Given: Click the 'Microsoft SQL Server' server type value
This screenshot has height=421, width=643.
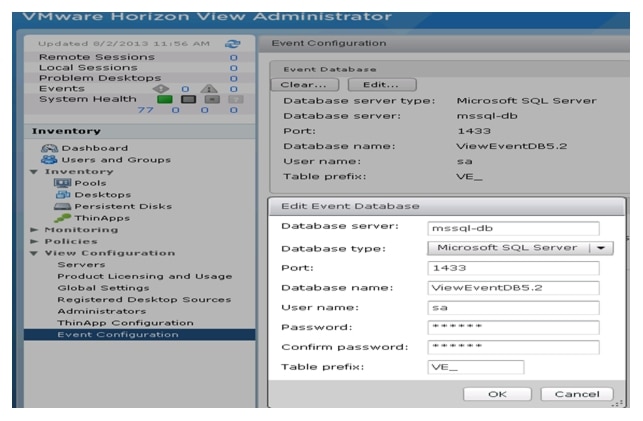Looking at the screenshot, I should click(527, 101).
